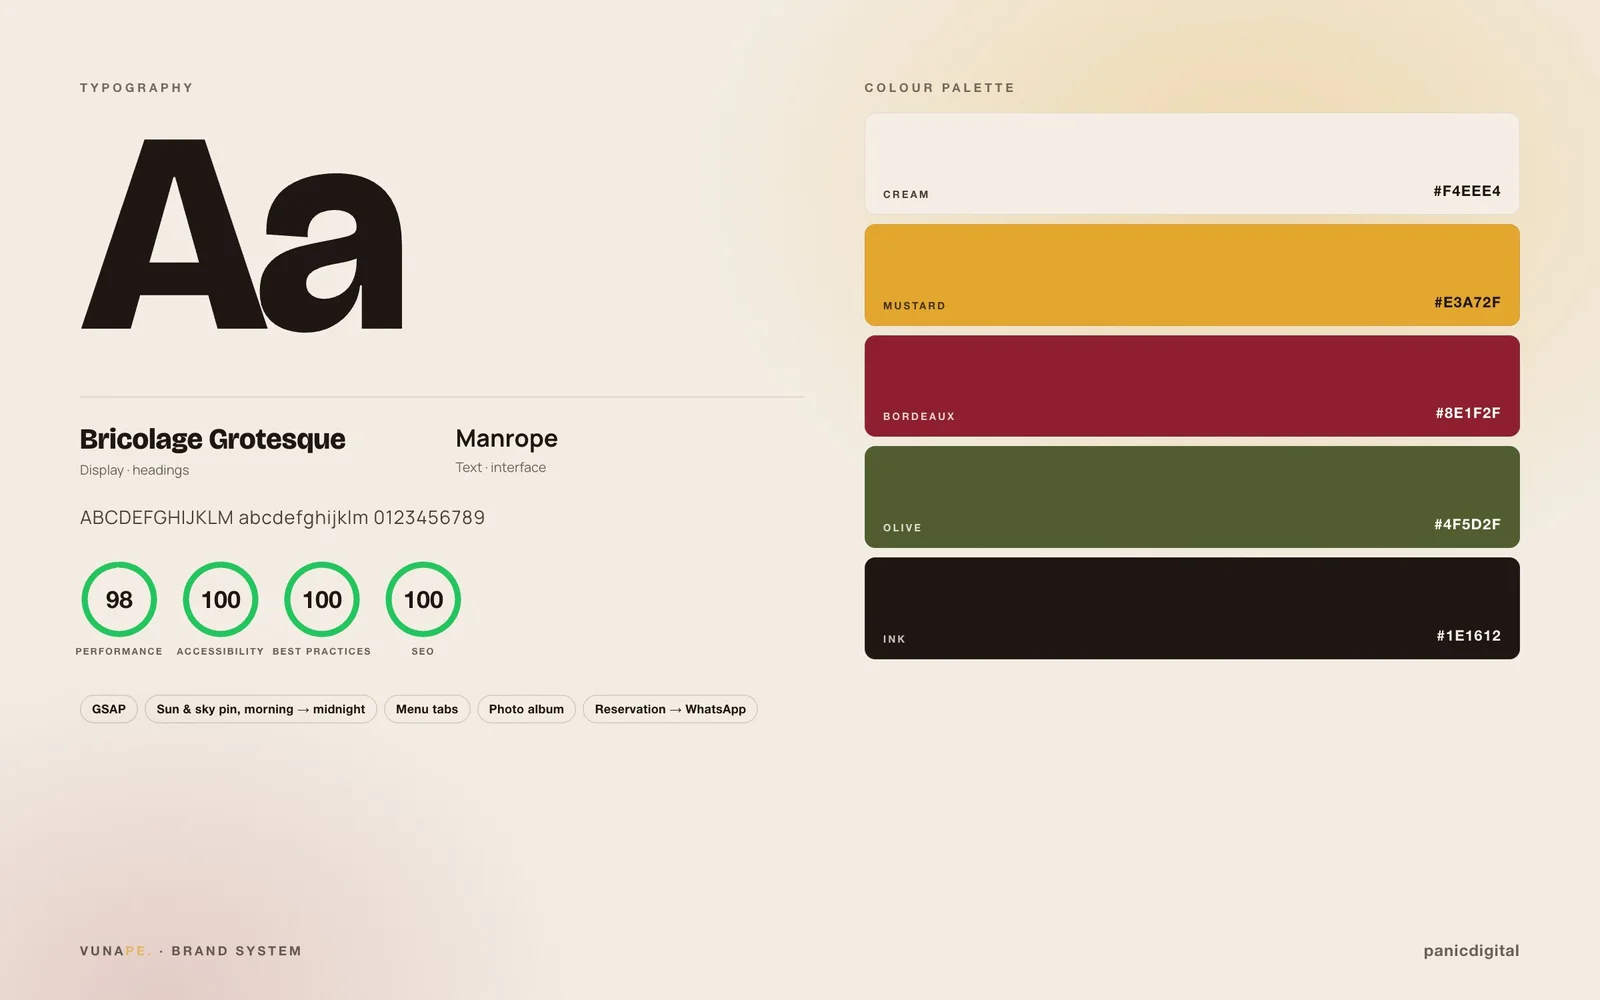Viewport: 1600px width, 1000px height.
Task: Click the 'VUNAPE. · BRAND SYSTEM' footer text
Action: click(191, 951)
